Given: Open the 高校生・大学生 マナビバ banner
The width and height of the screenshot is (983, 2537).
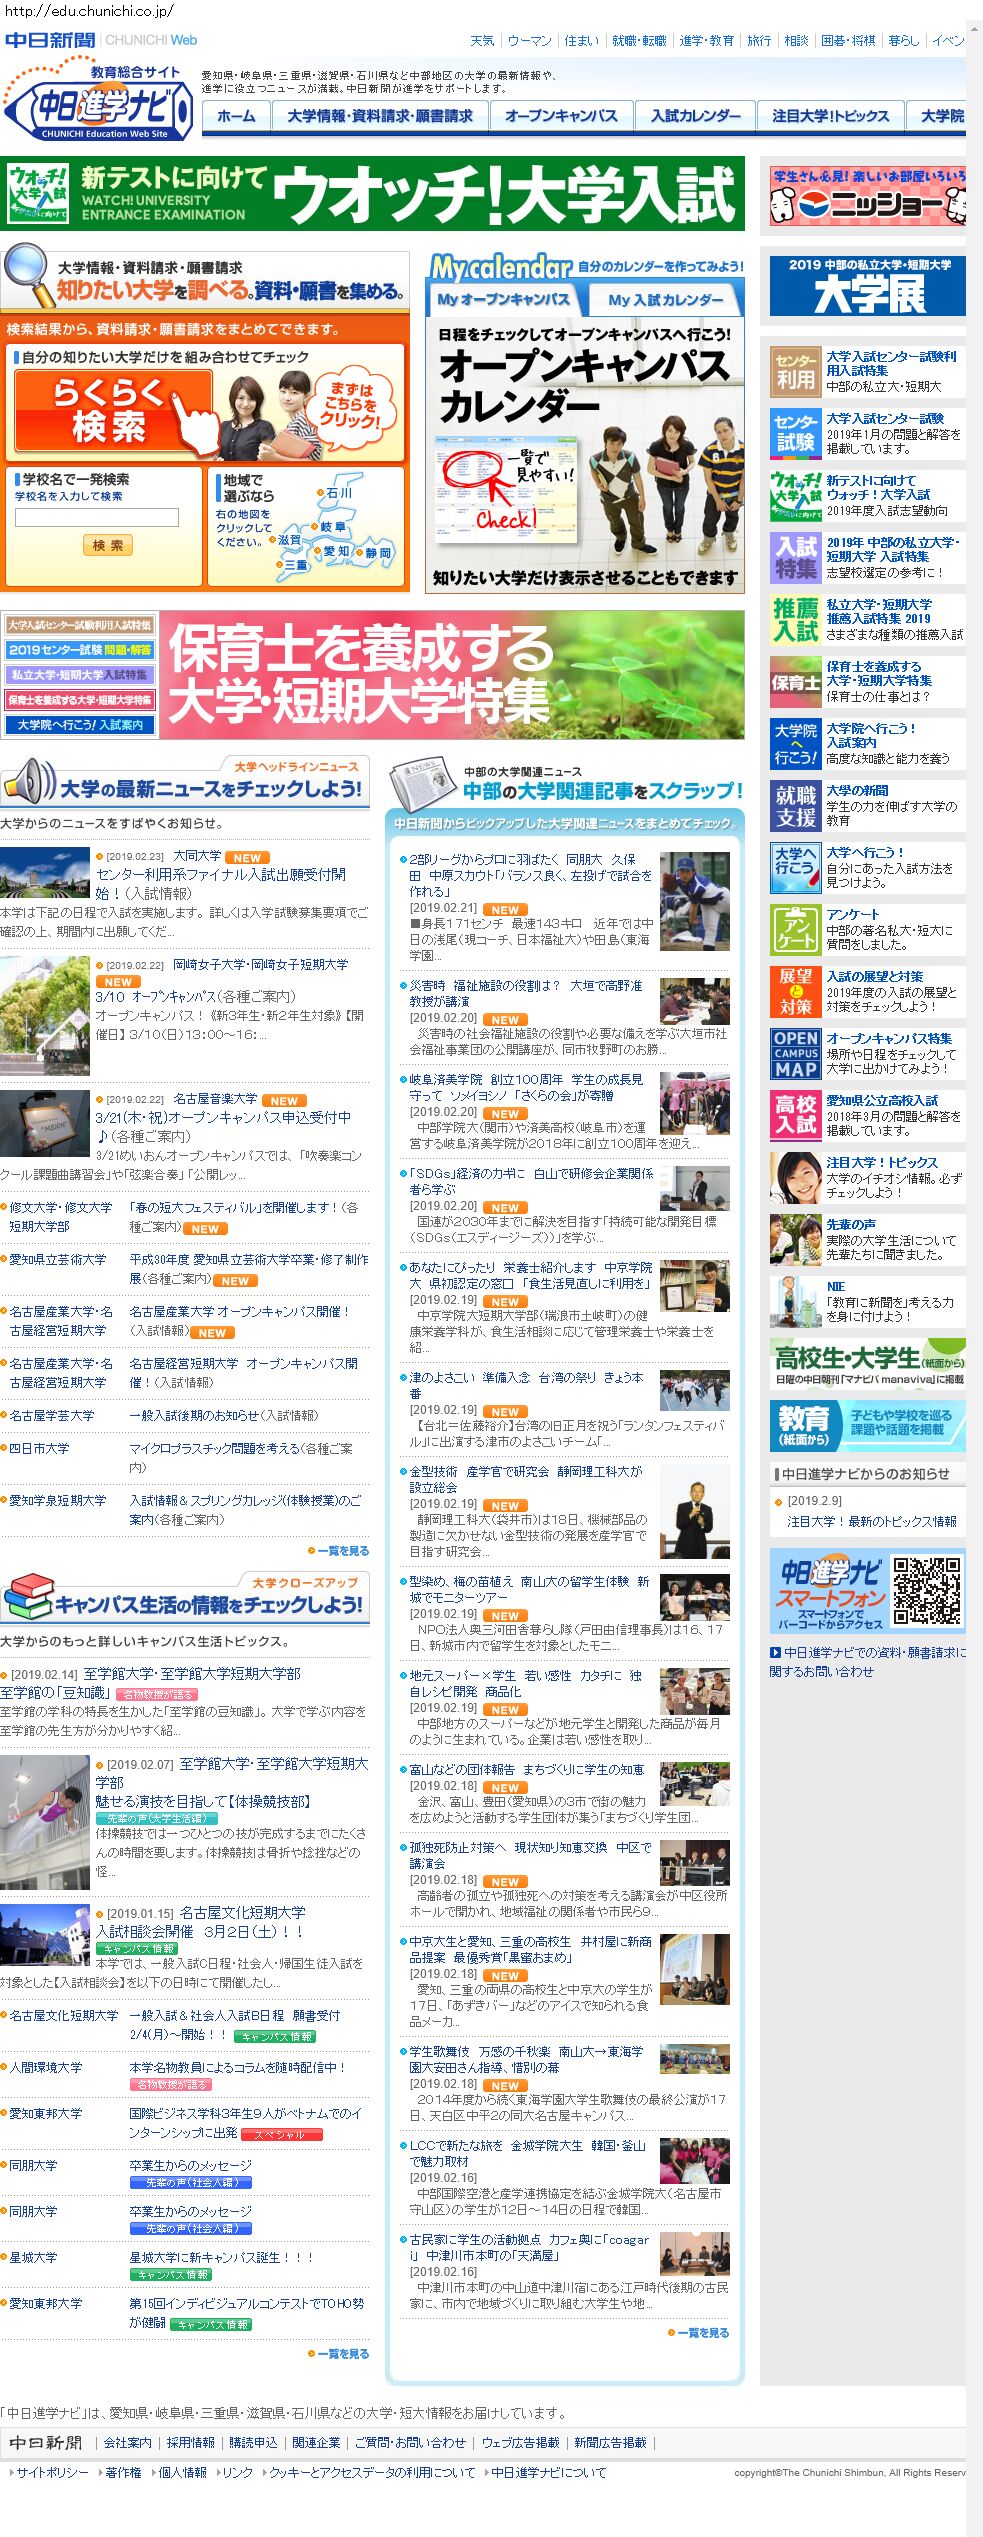Looking at the screenshot, I should pos(867,1363).
